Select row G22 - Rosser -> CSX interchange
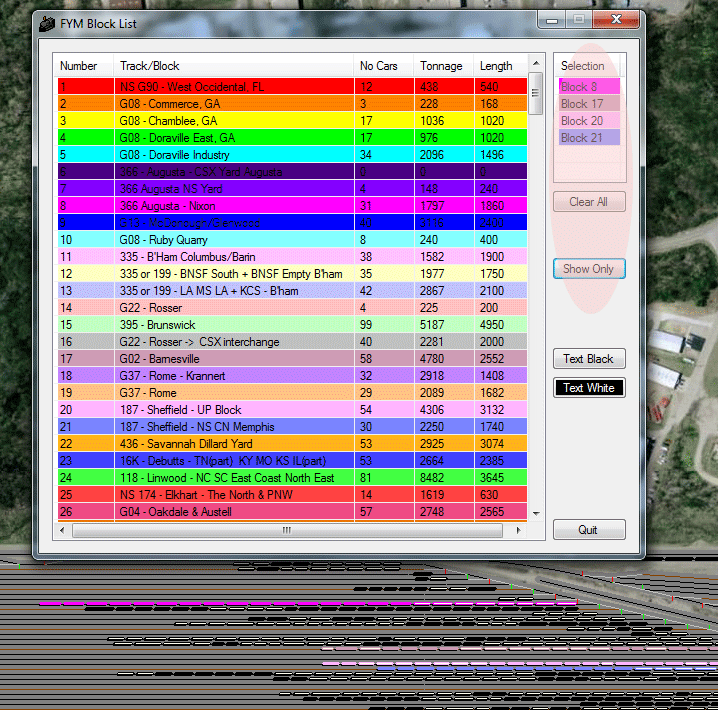 point(292,341)
